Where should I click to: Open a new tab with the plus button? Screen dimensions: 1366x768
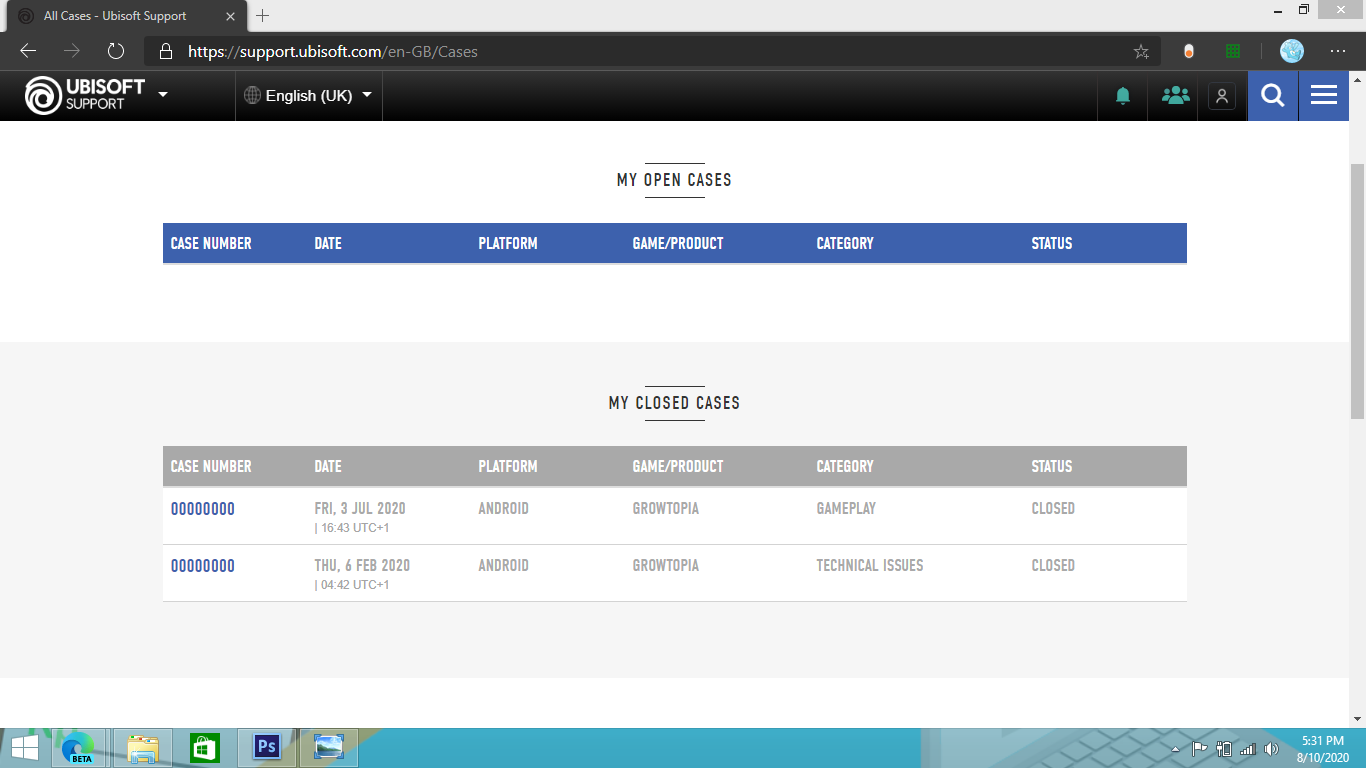point(263,16)
